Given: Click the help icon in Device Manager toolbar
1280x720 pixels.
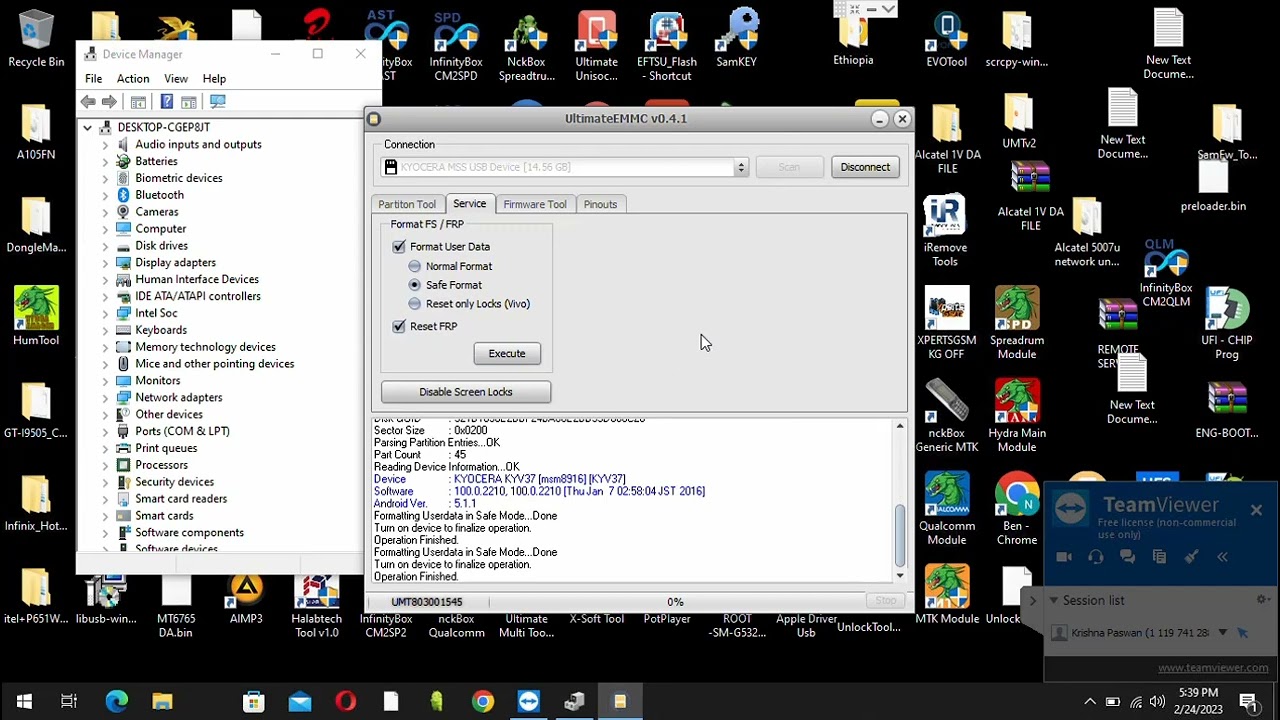Looking at the screenshot, I should (x=166, y=102).
